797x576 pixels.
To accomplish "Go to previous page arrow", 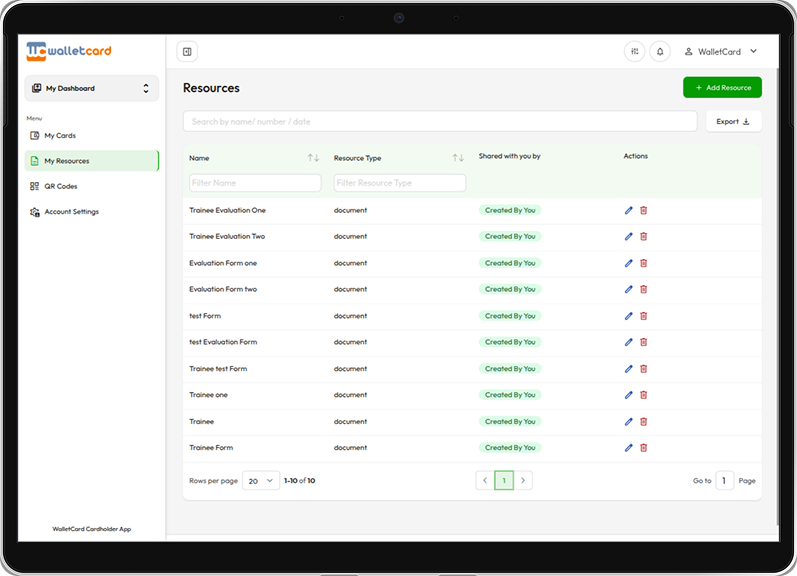I will click(485, 480).
